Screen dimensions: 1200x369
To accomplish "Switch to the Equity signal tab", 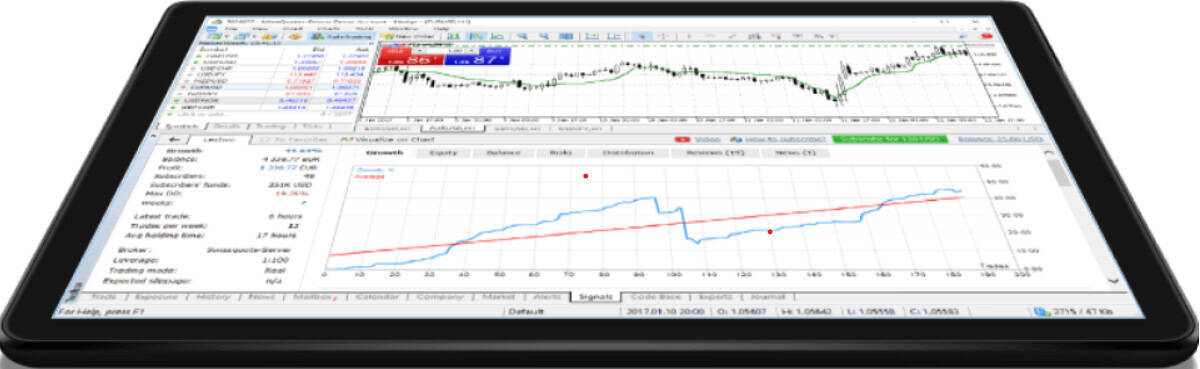I will click(443, 153).
